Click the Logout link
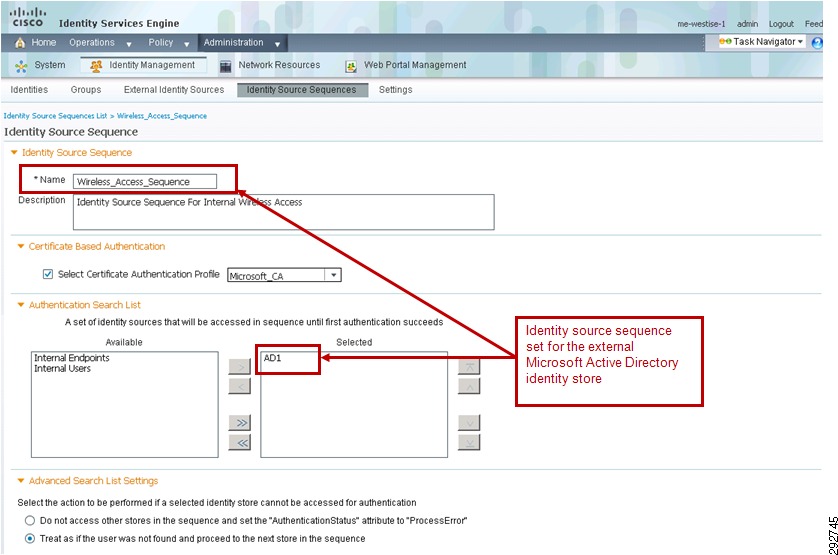 coord(781,24)
